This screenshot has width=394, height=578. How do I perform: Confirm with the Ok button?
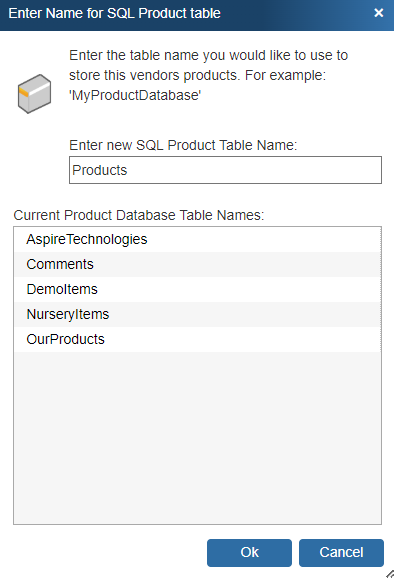point(249,553)
